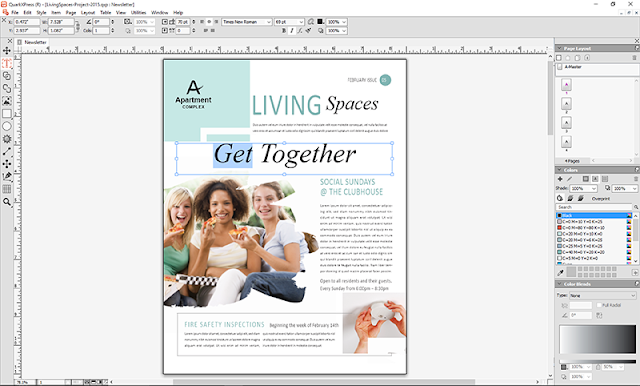Toggle left text alignment

[x=202, y=22]
